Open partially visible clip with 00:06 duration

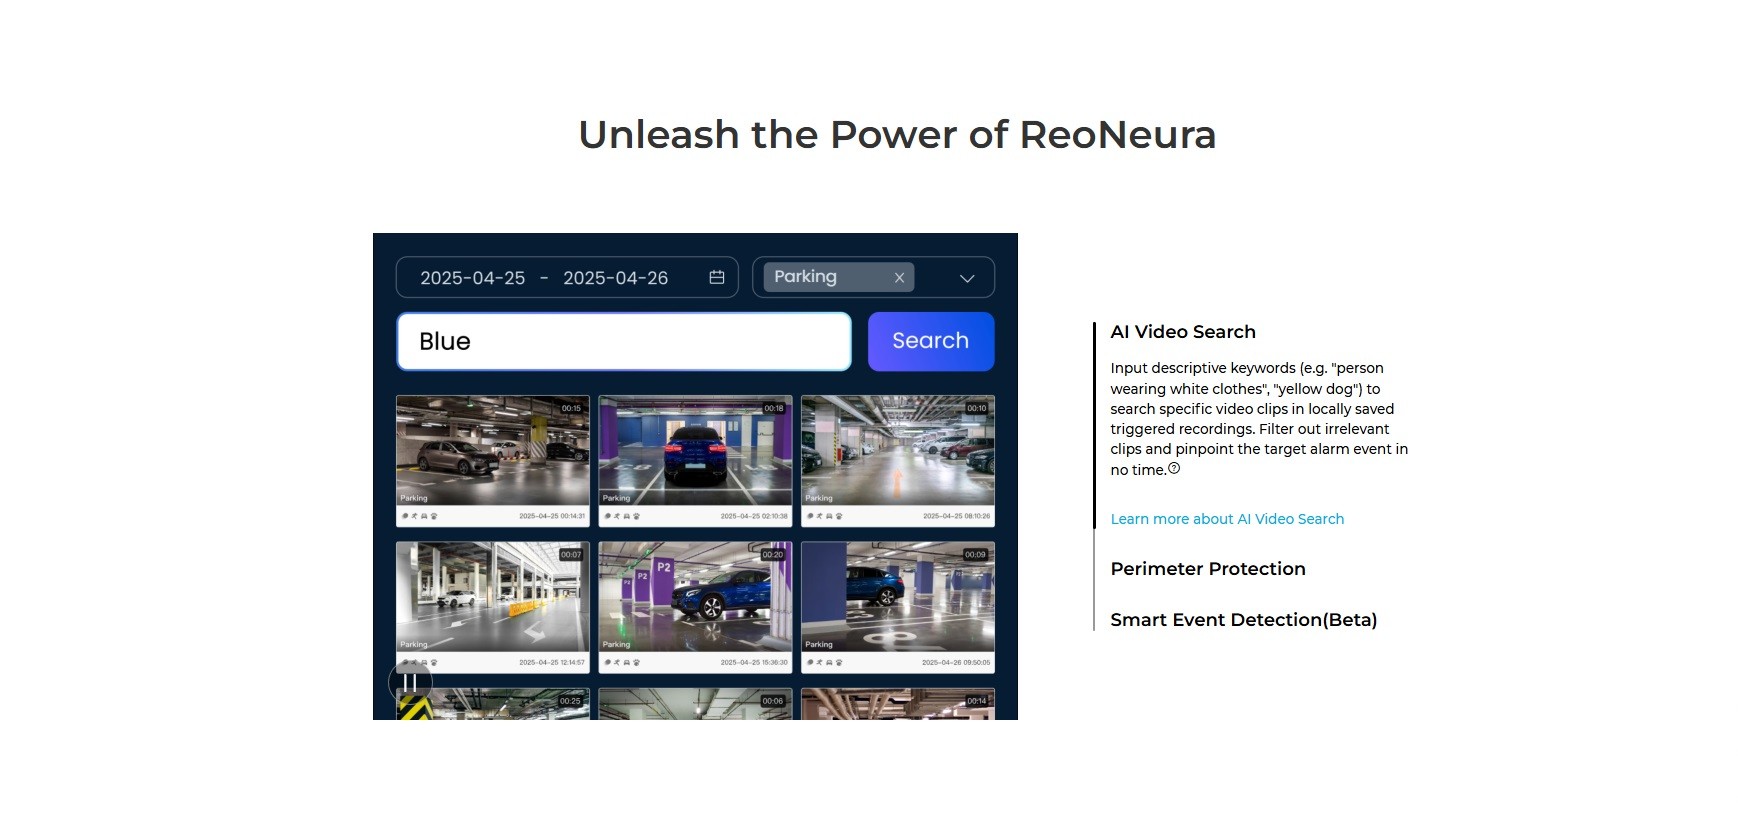(695, 704)
